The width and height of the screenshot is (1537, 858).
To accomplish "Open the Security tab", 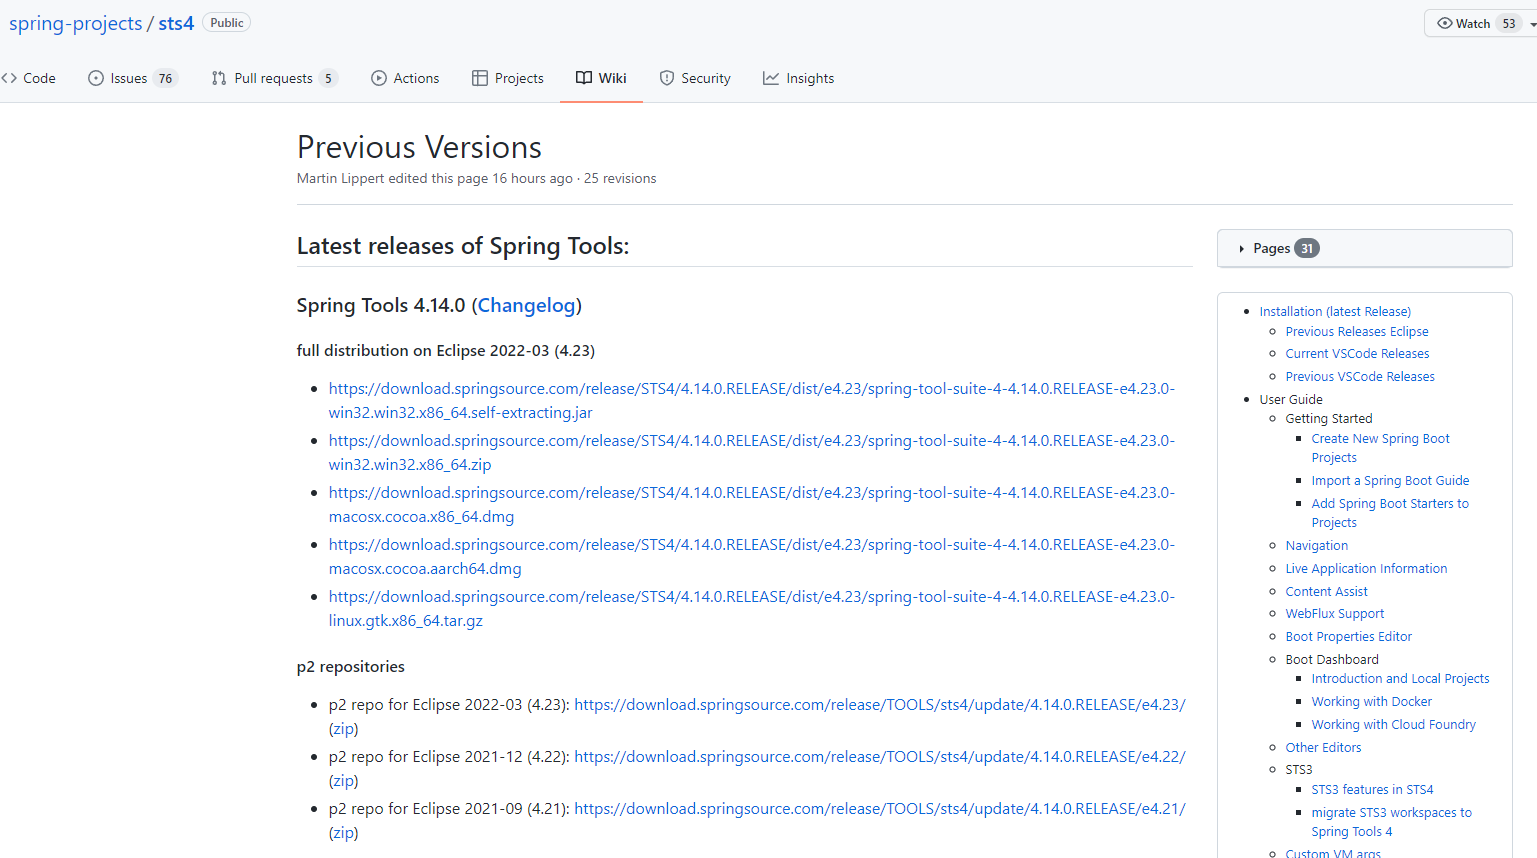I will (x=695, y=78).
